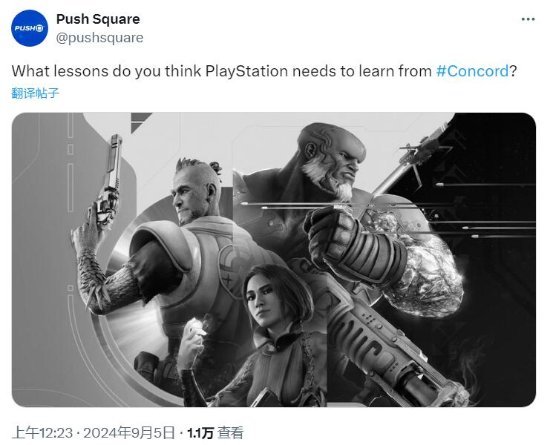This screenshot has width=550, height=445.
Task: Click the tweet text about PlayStation lessons
Action: tap(264, 71)
